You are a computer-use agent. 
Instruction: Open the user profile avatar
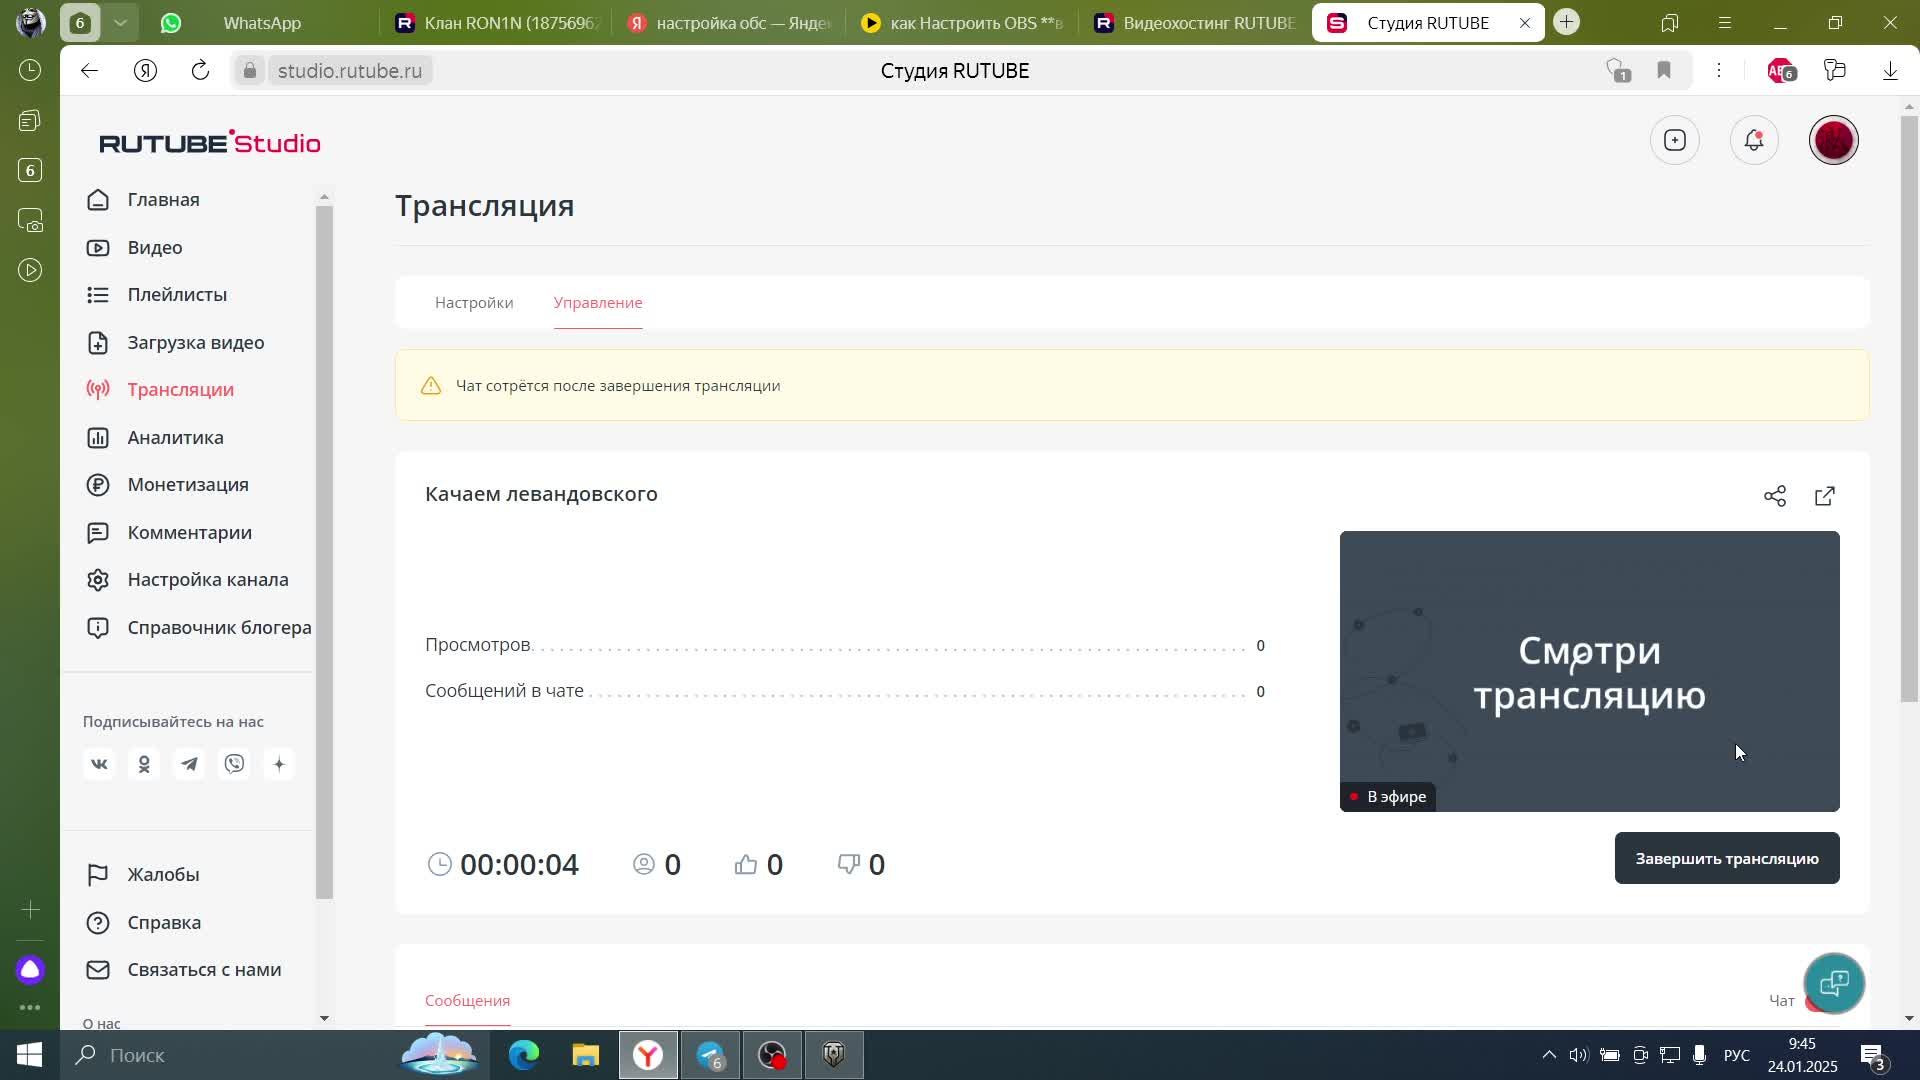coord(1834,141)
